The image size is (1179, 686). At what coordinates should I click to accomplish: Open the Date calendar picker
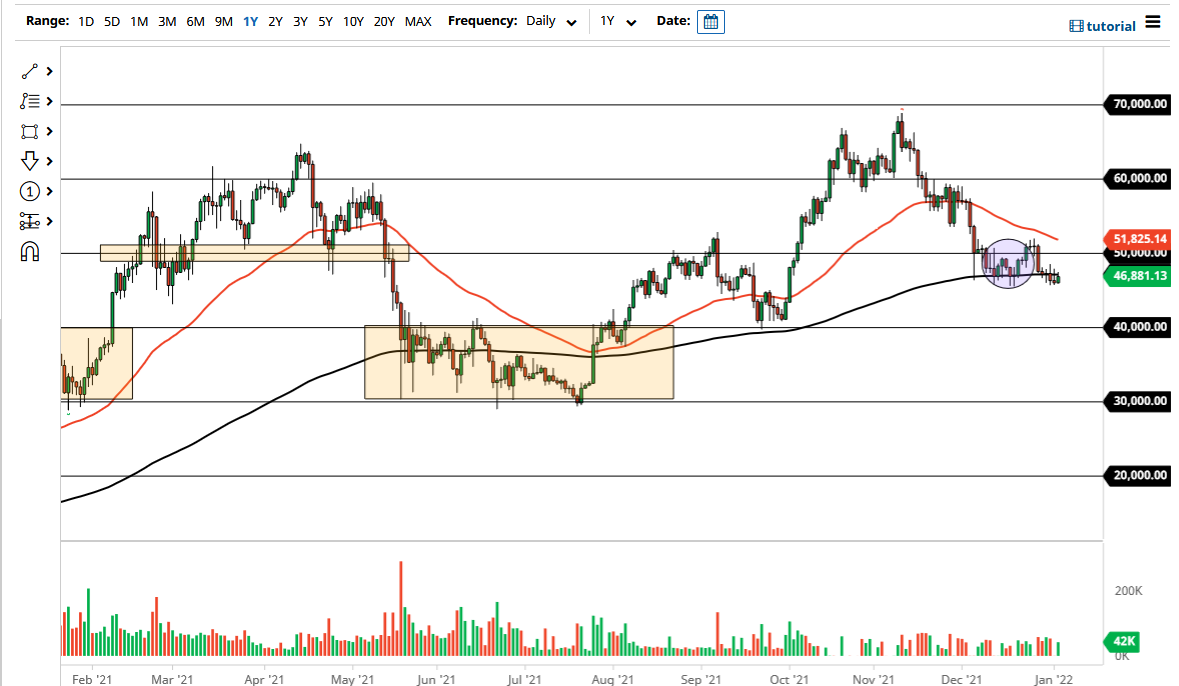tap(710, 21)
